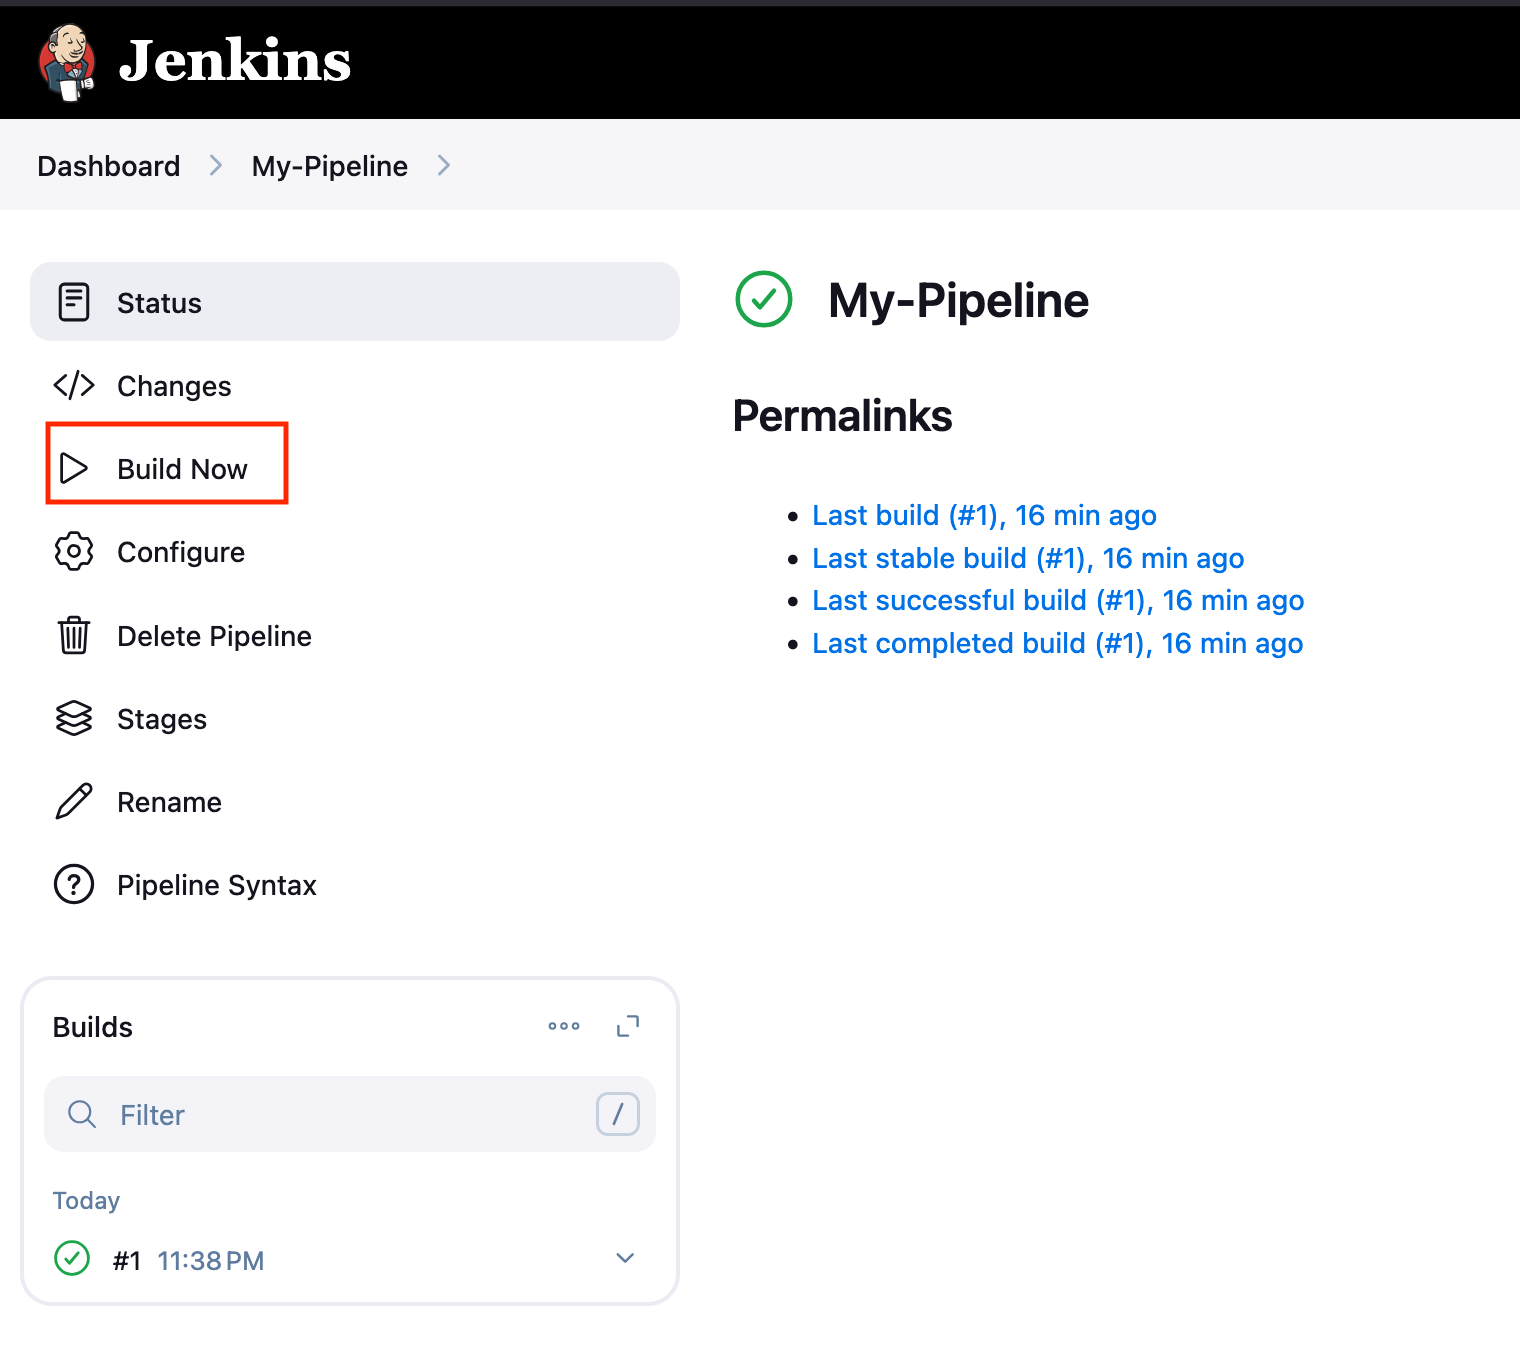Click the Build Now play icon
Viewport: 1520px width, 1348px height.
(x=74, y=468)
